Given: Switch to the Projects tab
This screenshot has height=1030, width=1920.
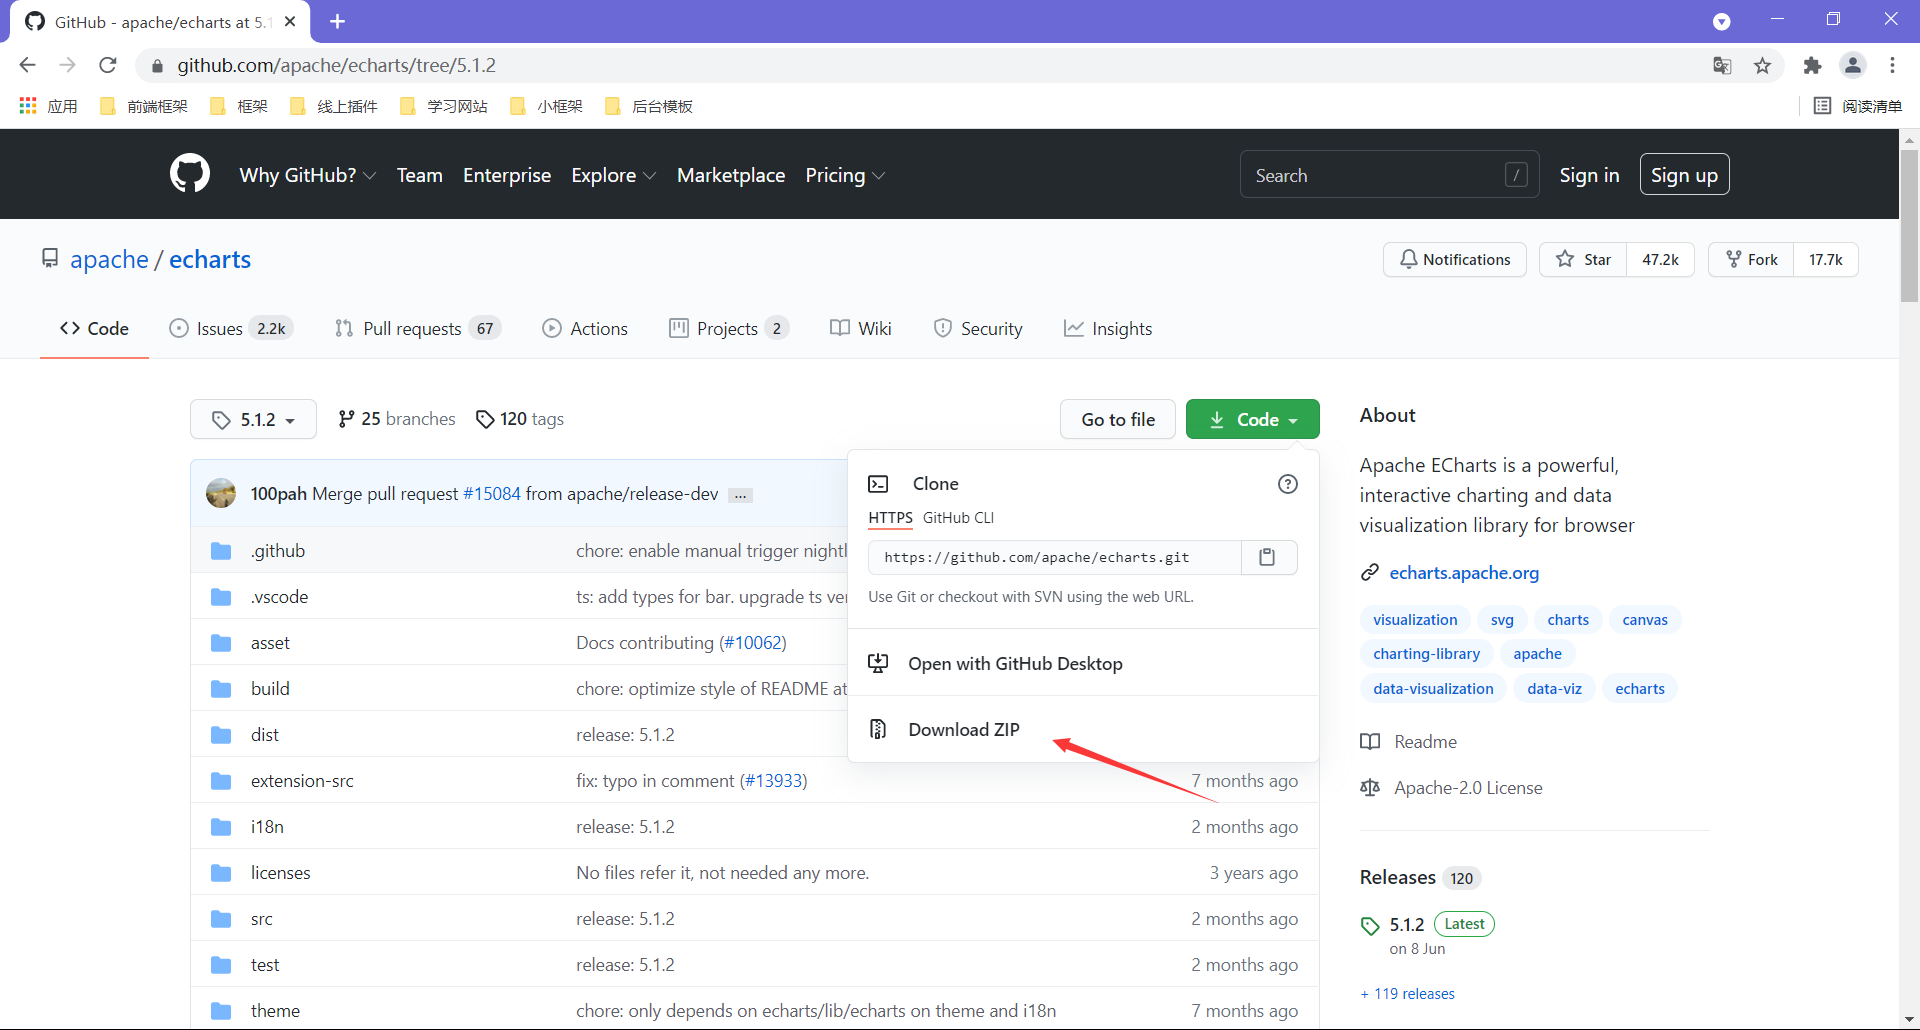Looking at the screenshot, I should click(729, 329).
